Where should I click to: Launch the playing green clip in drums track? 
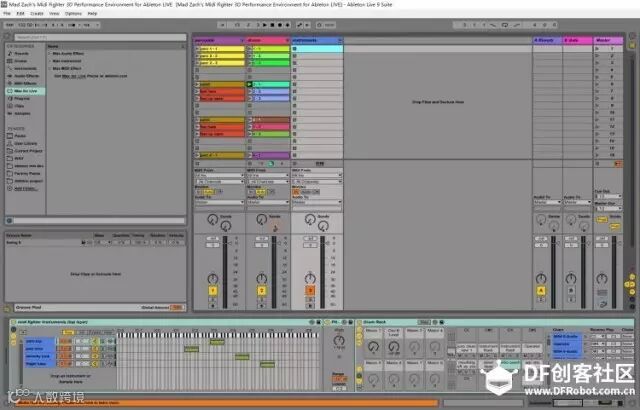coord(249,84)
